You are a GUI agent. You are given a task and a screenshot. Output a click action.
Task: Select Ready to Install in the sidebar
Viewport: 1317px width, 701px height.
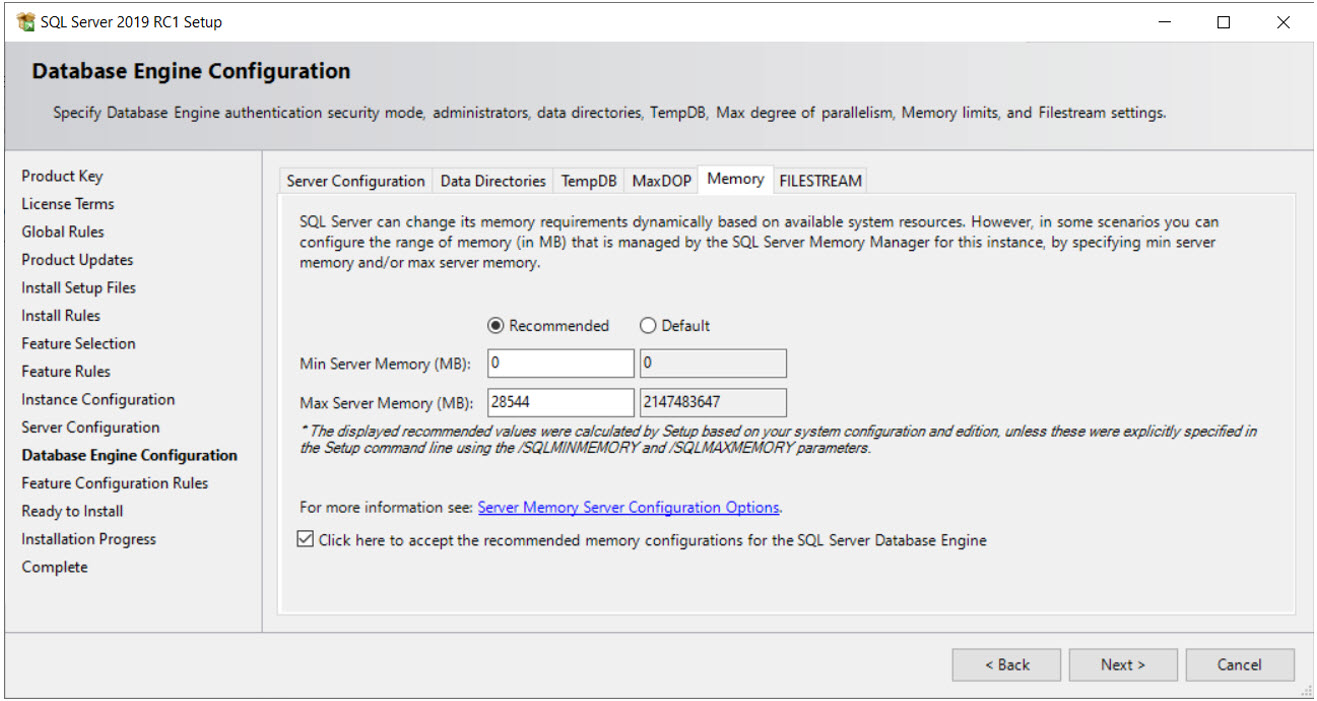point(72,510)
